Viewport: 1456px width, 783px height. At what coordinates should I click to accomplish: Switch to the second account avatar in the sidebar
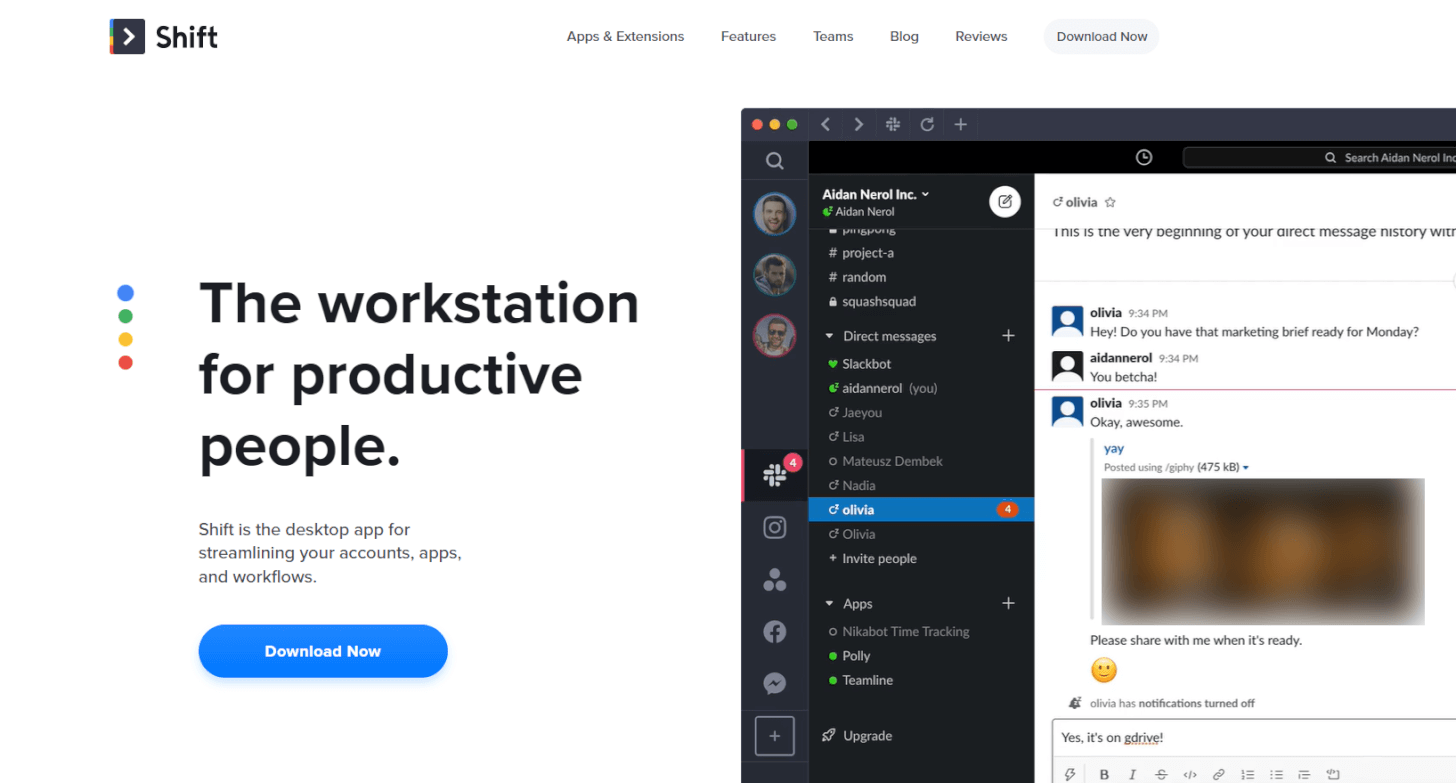775,274
